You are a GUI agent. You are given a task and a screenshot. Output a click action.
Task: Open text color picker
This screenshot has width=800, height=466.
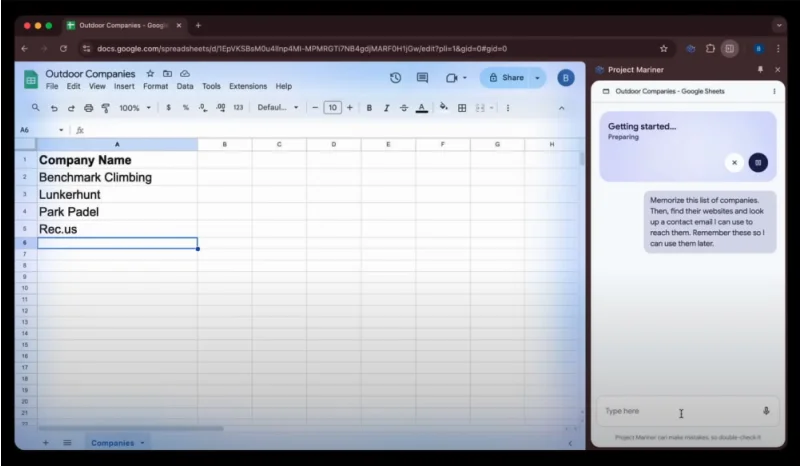(421, 108)
